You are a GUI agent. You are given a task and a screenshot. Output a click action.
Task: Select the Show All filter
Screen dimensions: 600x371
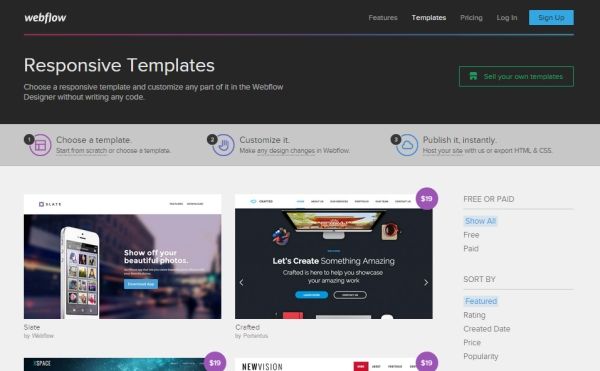(x=480, y=221)
